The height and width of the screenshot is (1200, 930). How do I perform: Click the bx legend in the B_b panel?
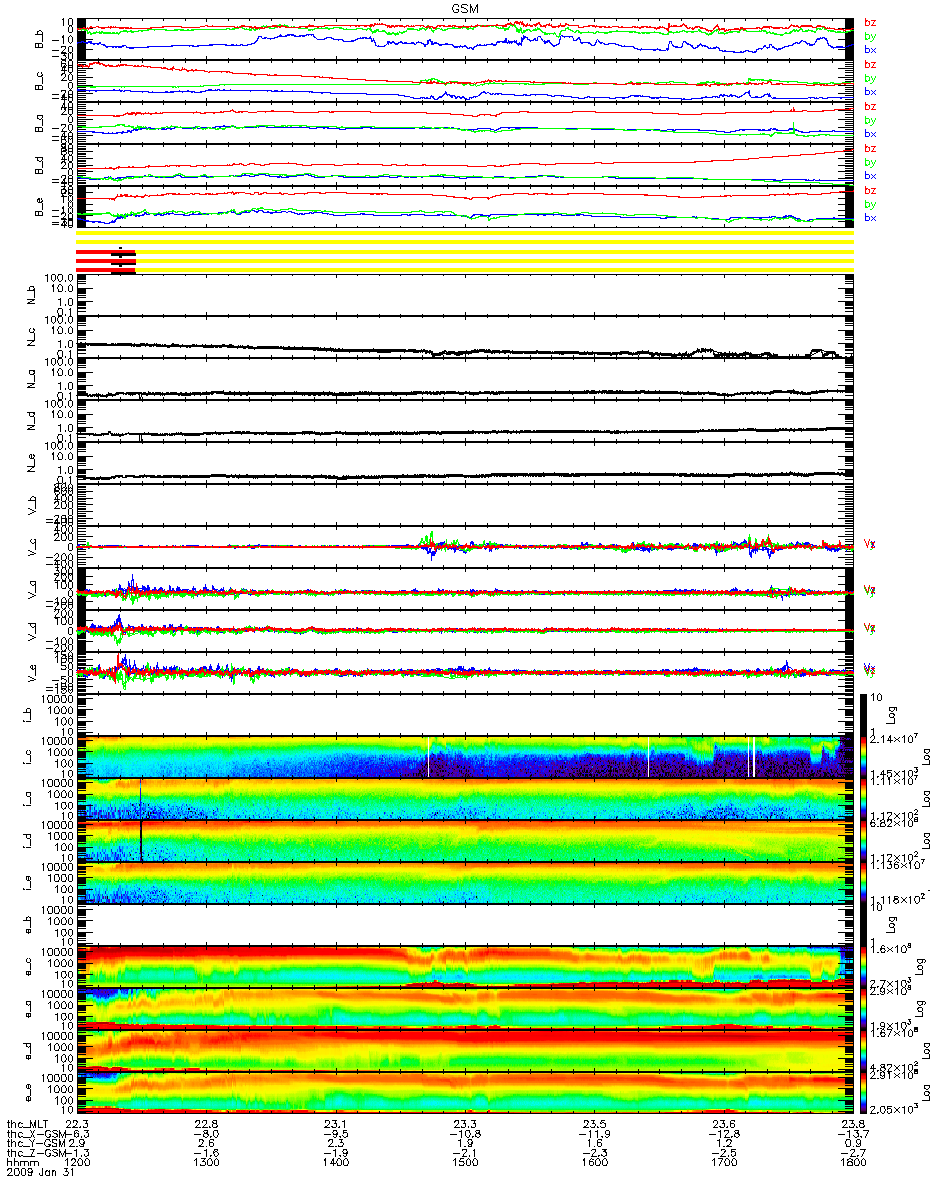[870, 49]
